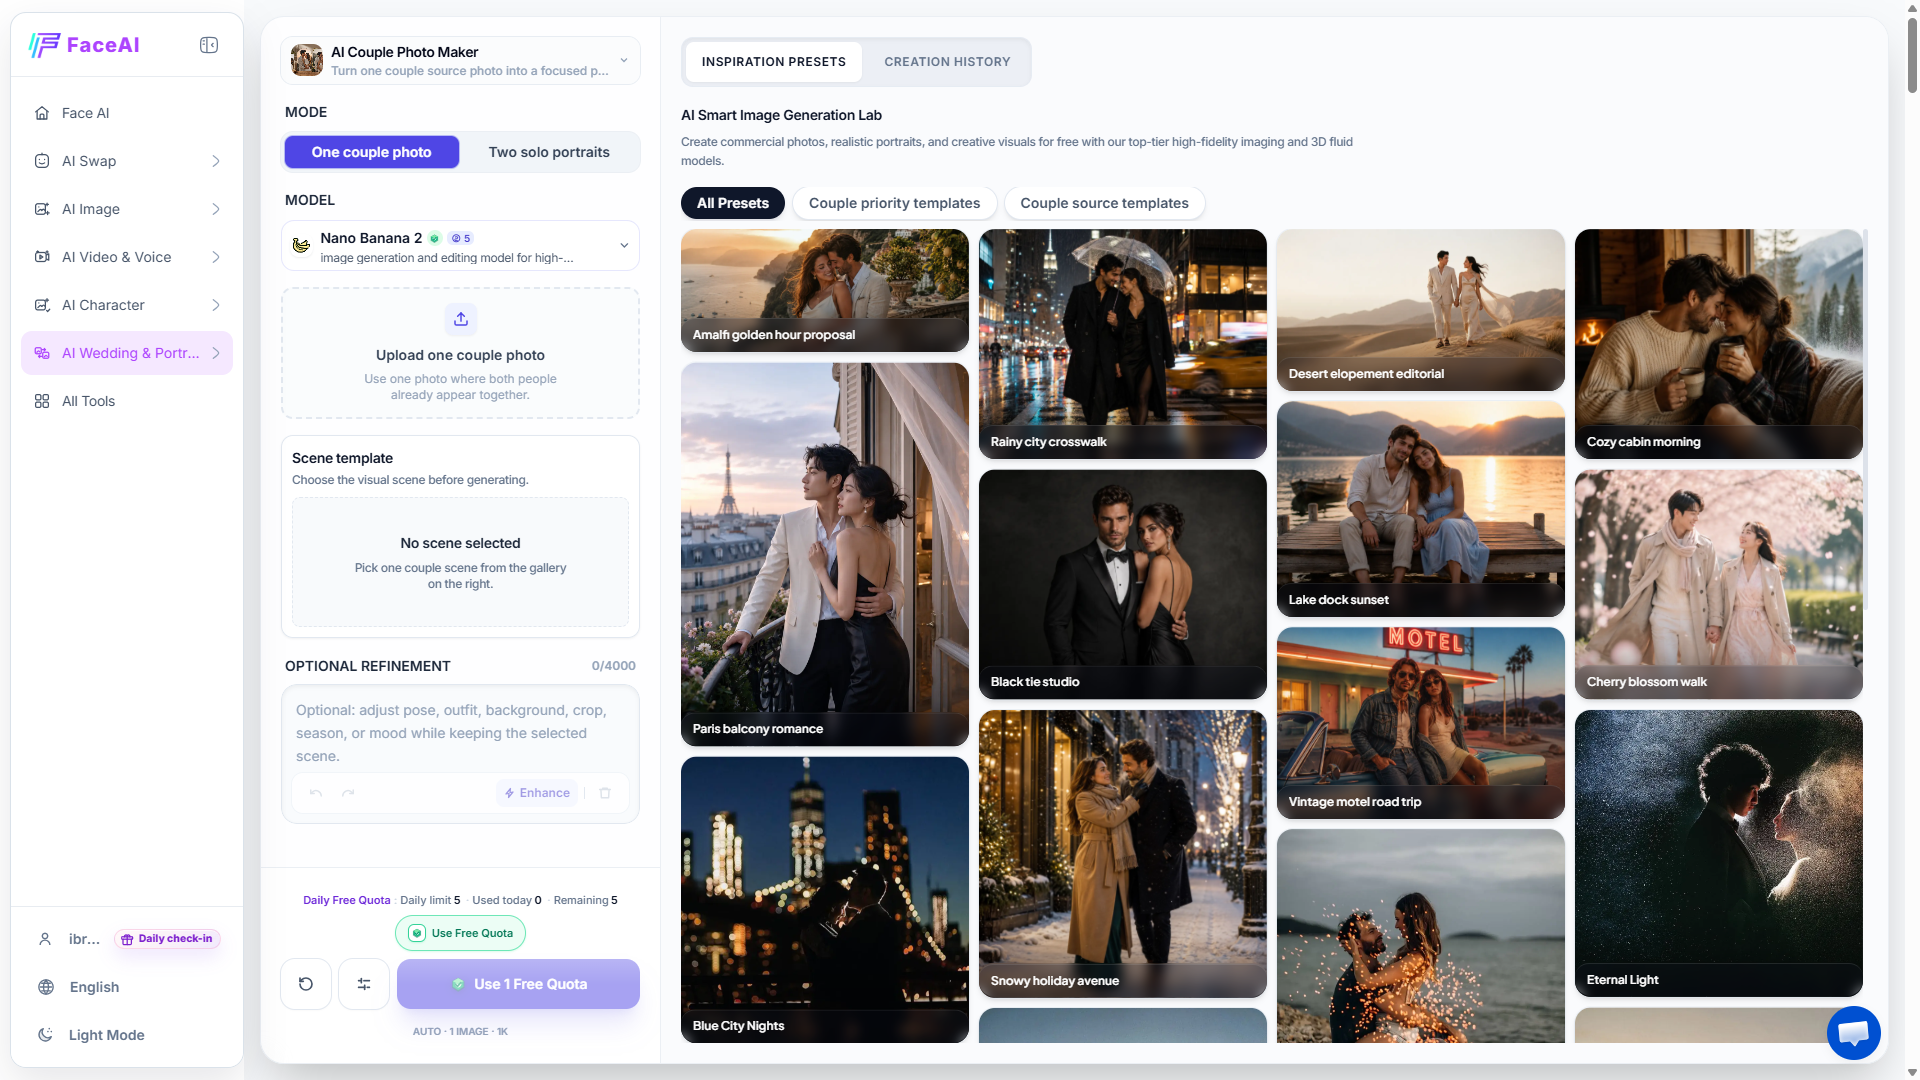1920x1080 pixels.
Task: Click the reset refresh icon button
Action: (306, 984)
